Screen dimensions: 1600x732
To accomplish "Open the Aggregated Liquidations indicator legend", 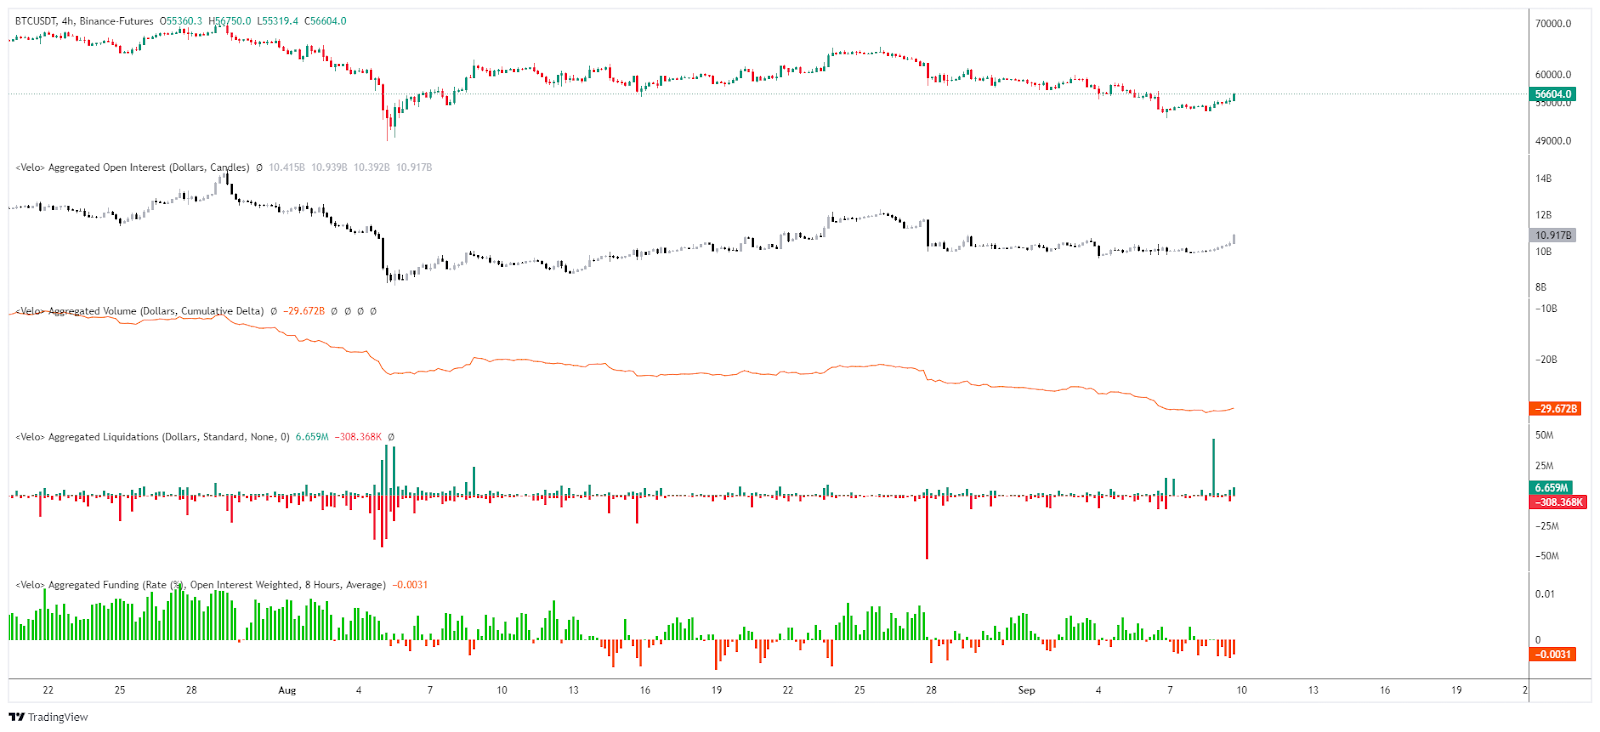I will tap(152, 437).
